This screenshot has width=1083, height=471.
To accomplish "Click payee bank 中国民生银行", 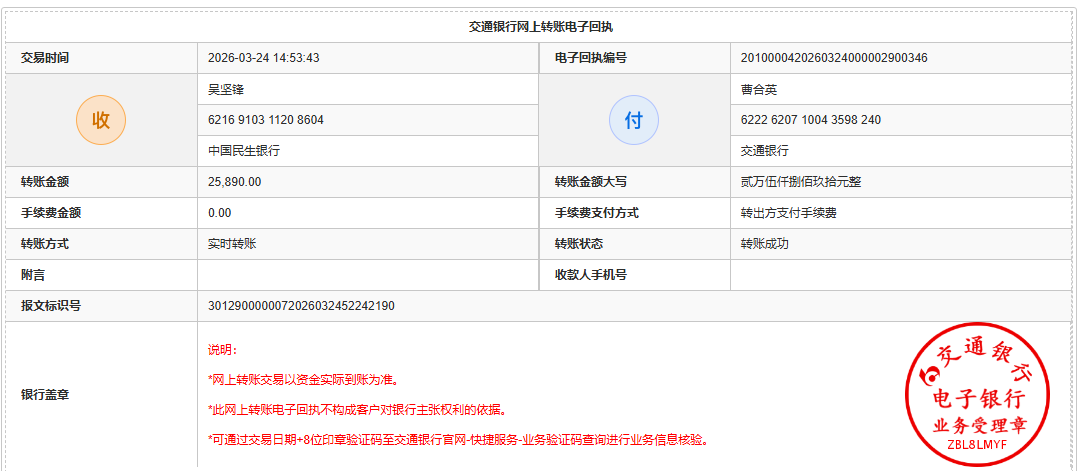I will pos(243,151).
